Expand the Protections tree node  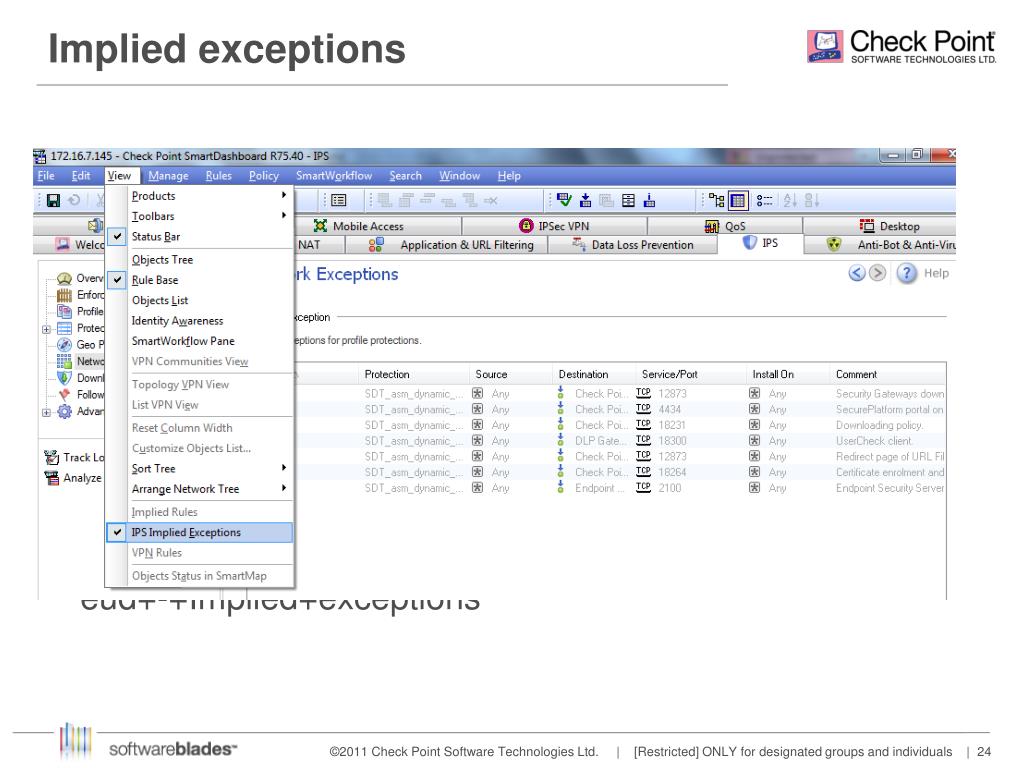(x=46, y=329)
